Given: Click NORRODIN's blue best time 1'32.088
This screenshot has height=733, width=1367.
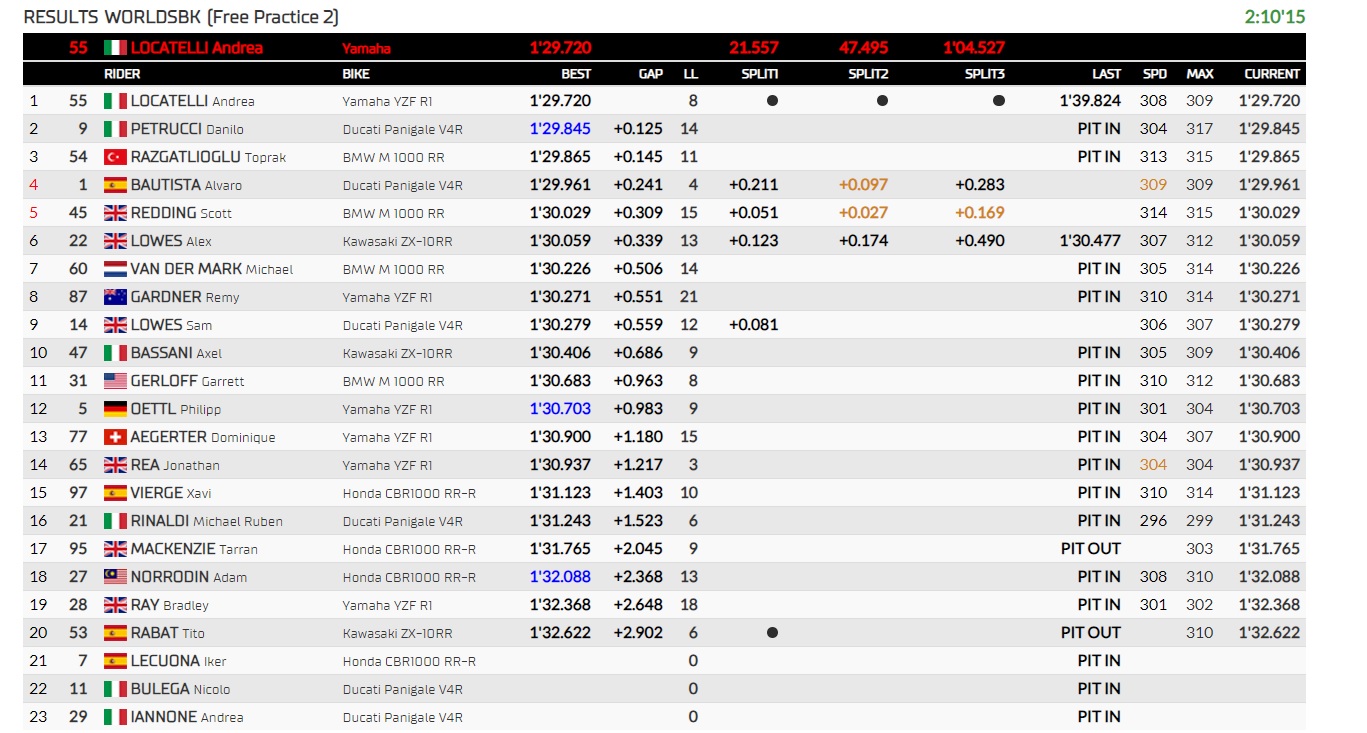Looking at the screenshot, I should point(560,577).
